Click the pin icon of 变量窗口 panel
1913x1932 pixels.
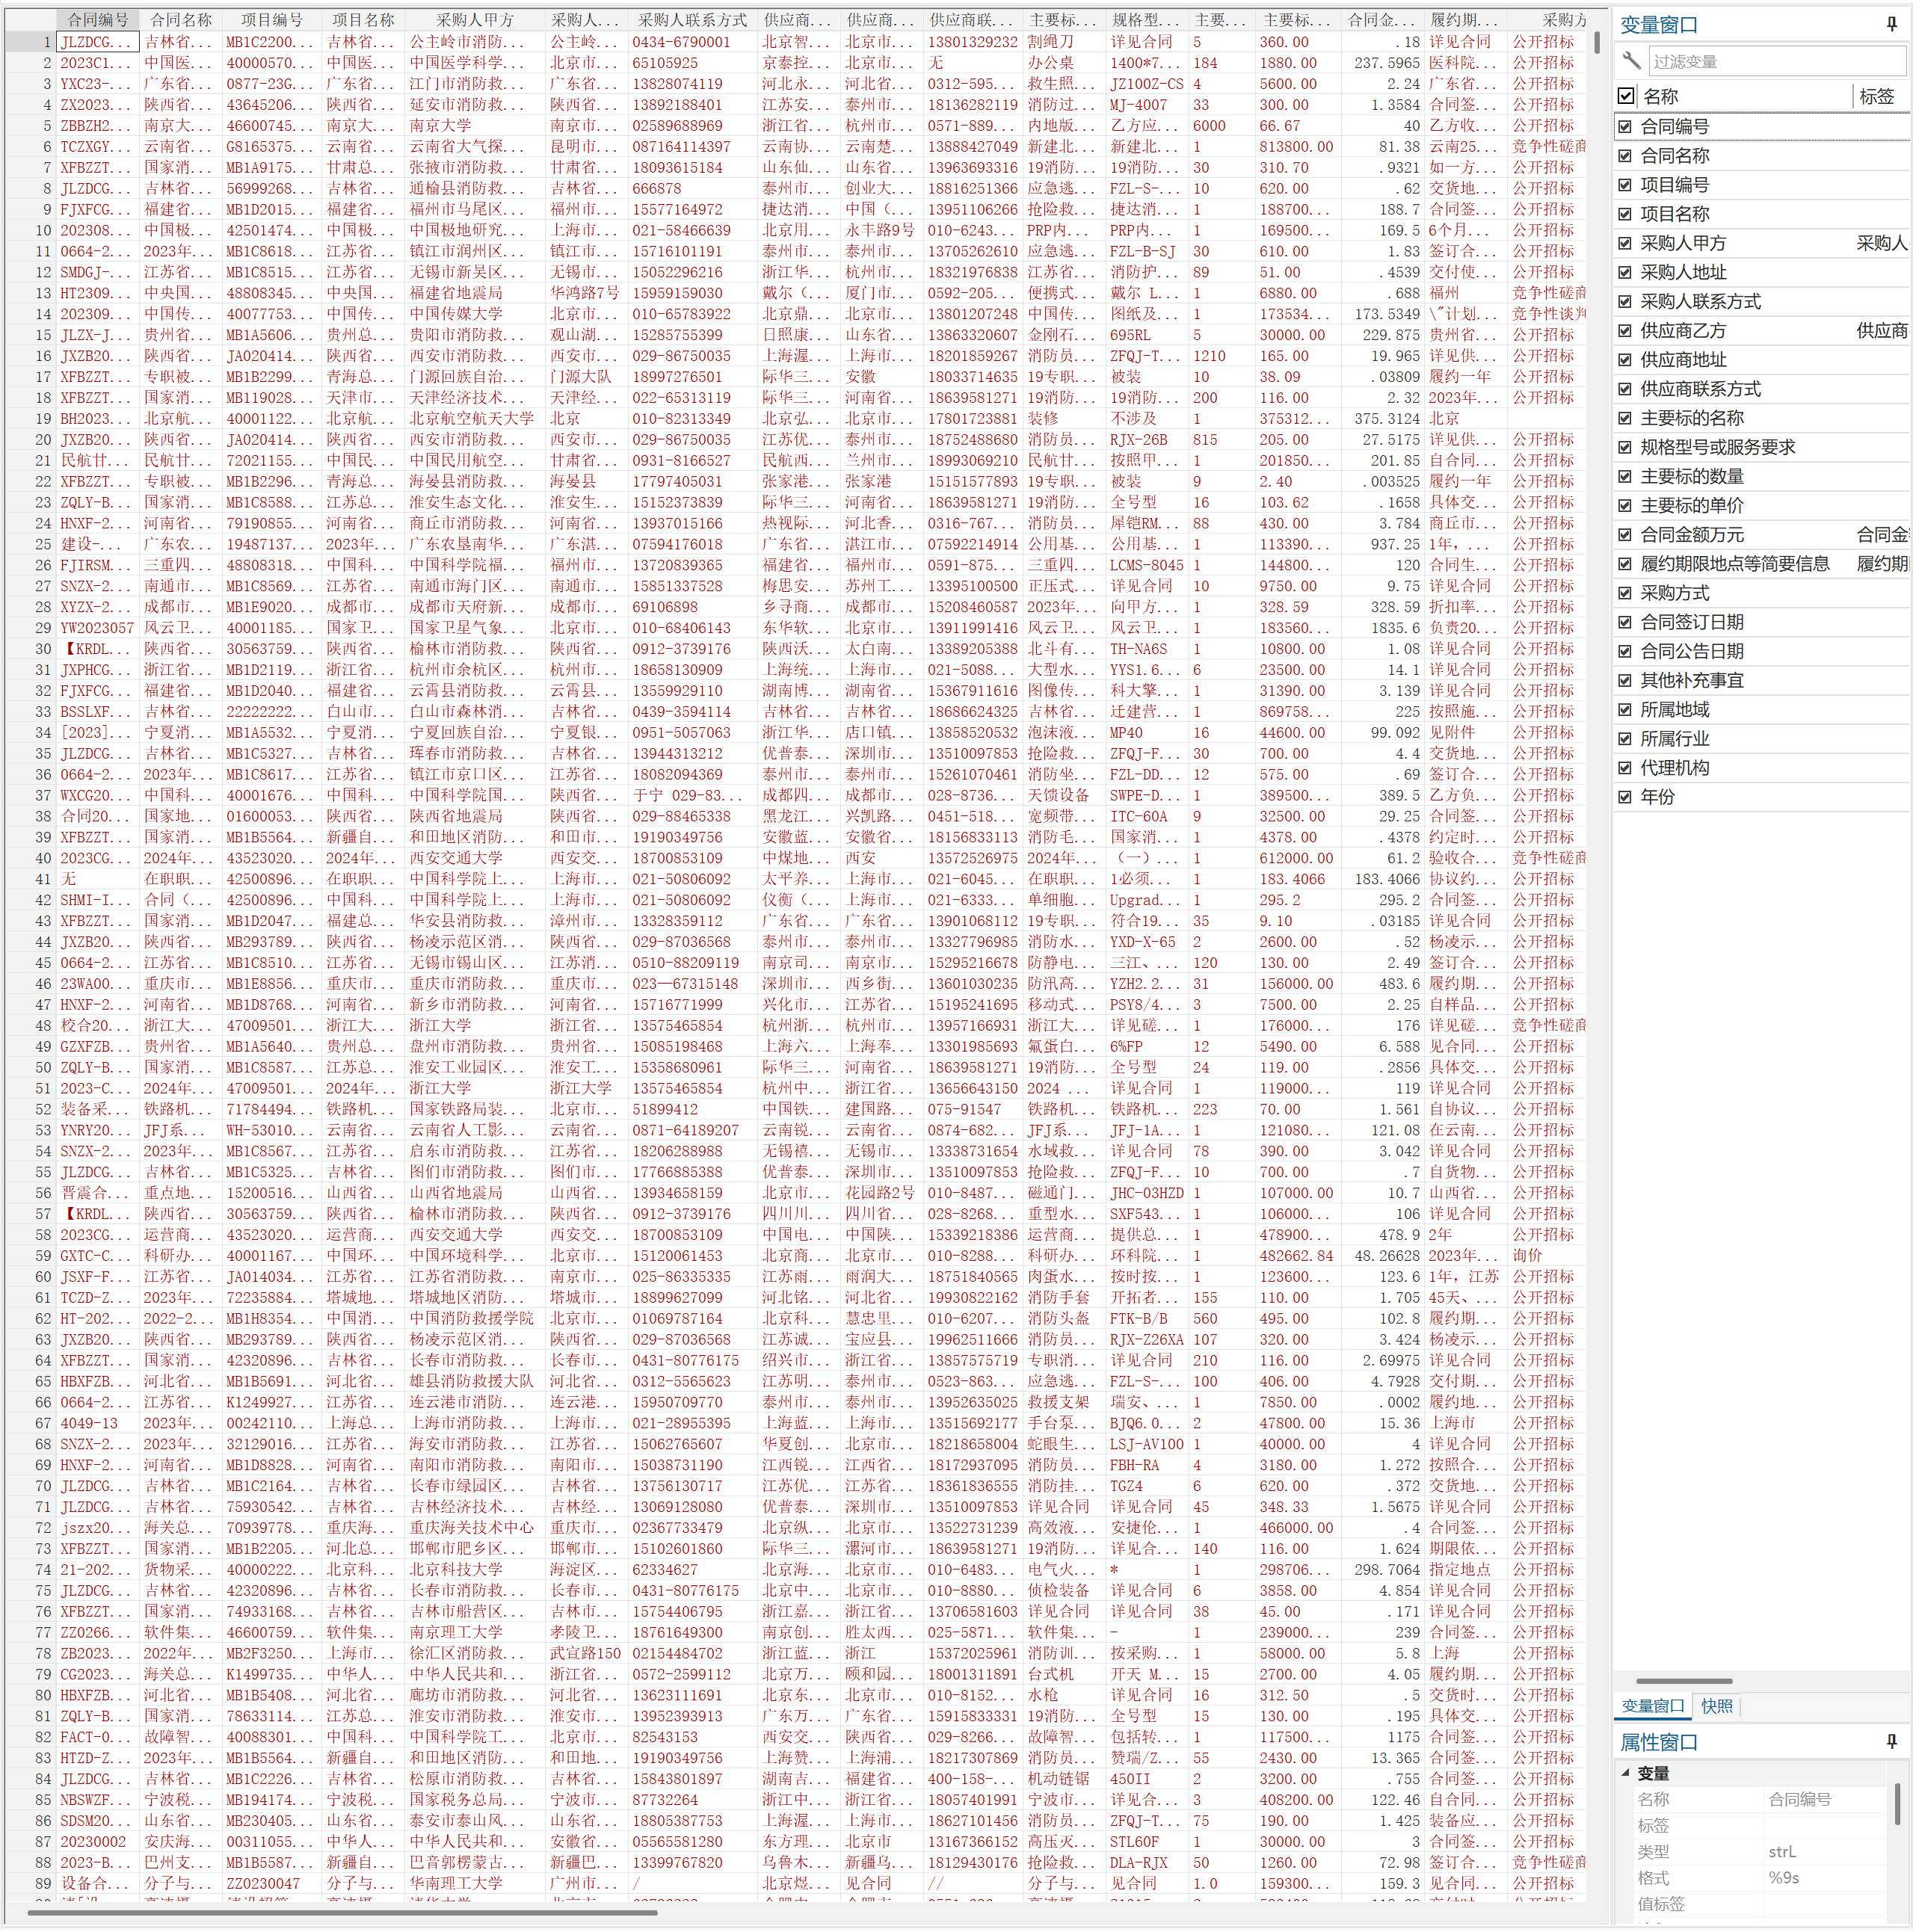click(x=1891, y=24)
